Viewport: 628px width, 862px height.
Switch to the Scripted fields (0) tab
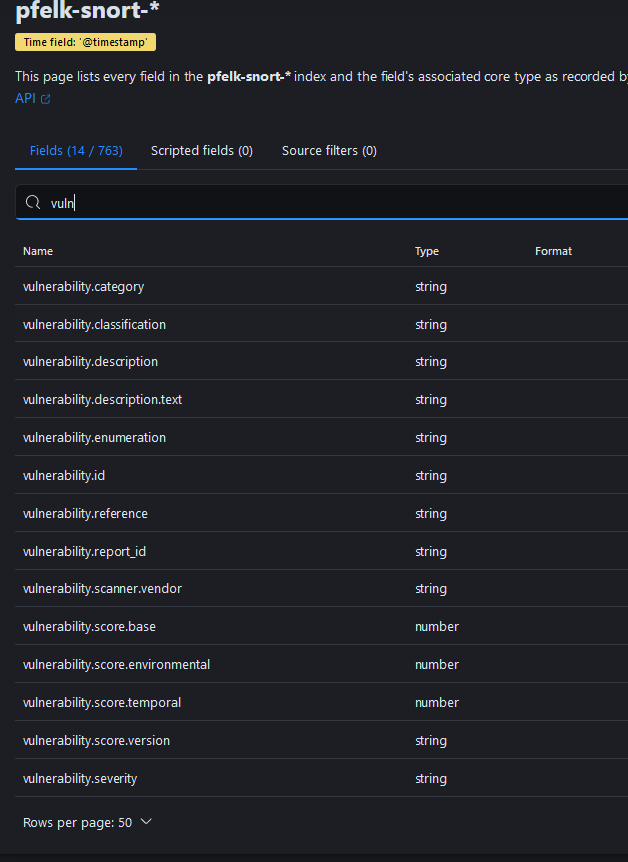click(x=202, y=151)
